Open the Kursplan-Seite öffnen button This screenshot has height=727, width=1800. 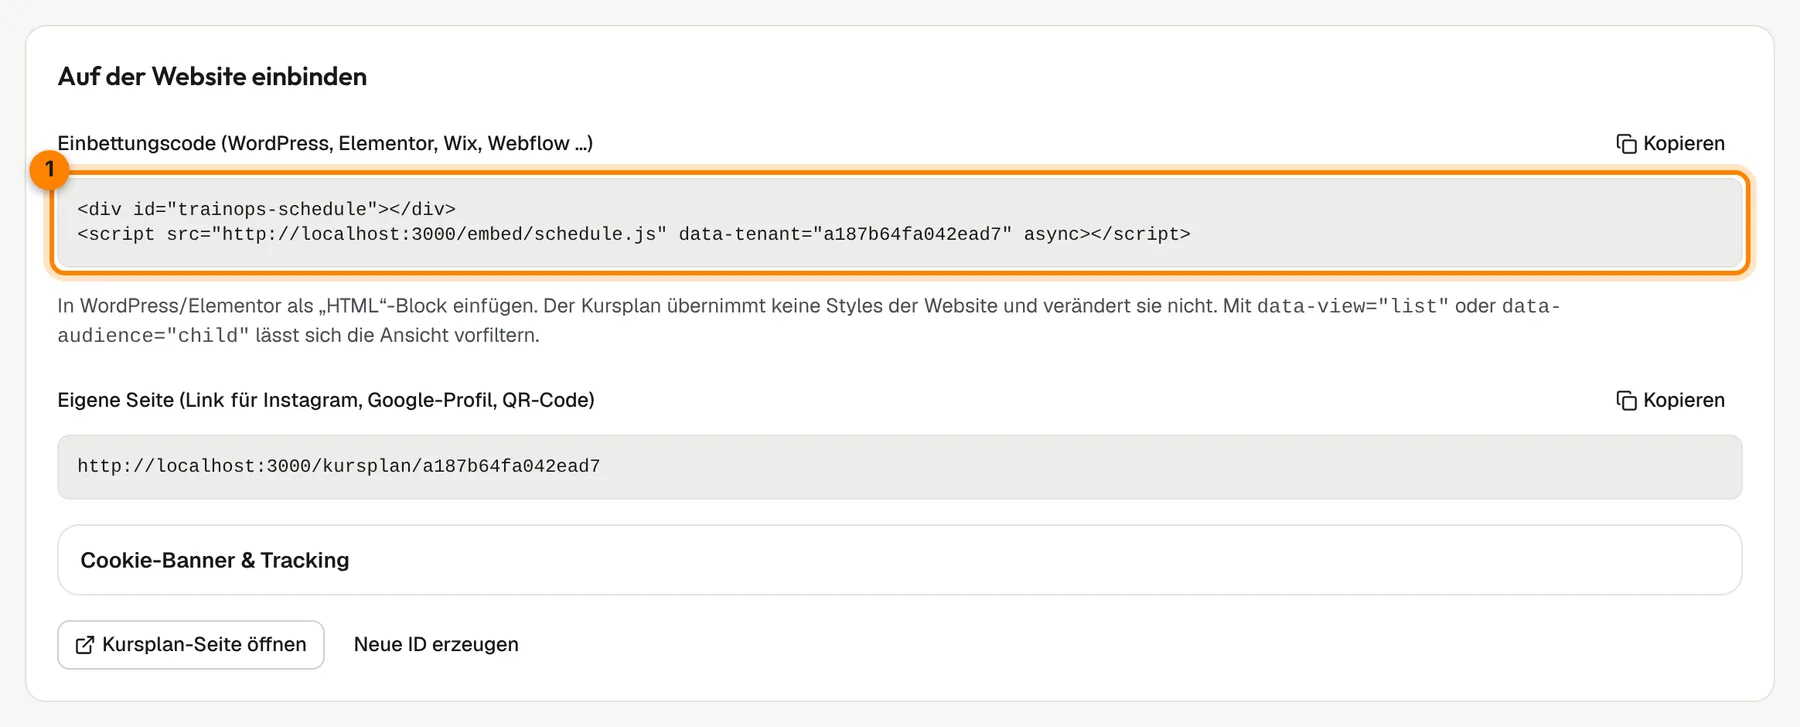coord(191,645)
